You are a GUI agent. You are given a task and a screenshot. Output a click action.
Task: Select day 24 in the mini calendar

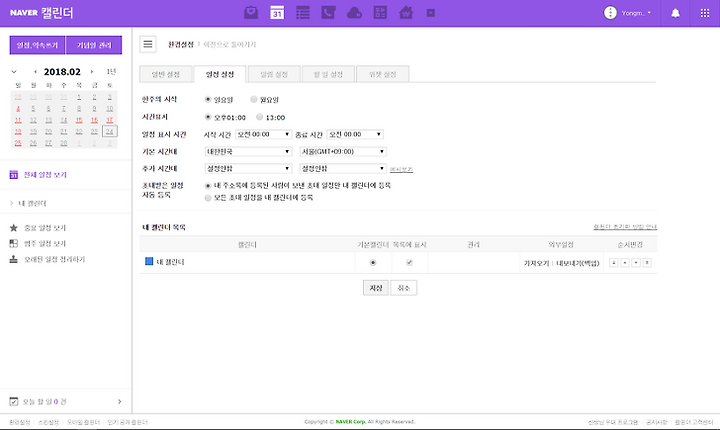pyautogui.click(x=109, y=131)
